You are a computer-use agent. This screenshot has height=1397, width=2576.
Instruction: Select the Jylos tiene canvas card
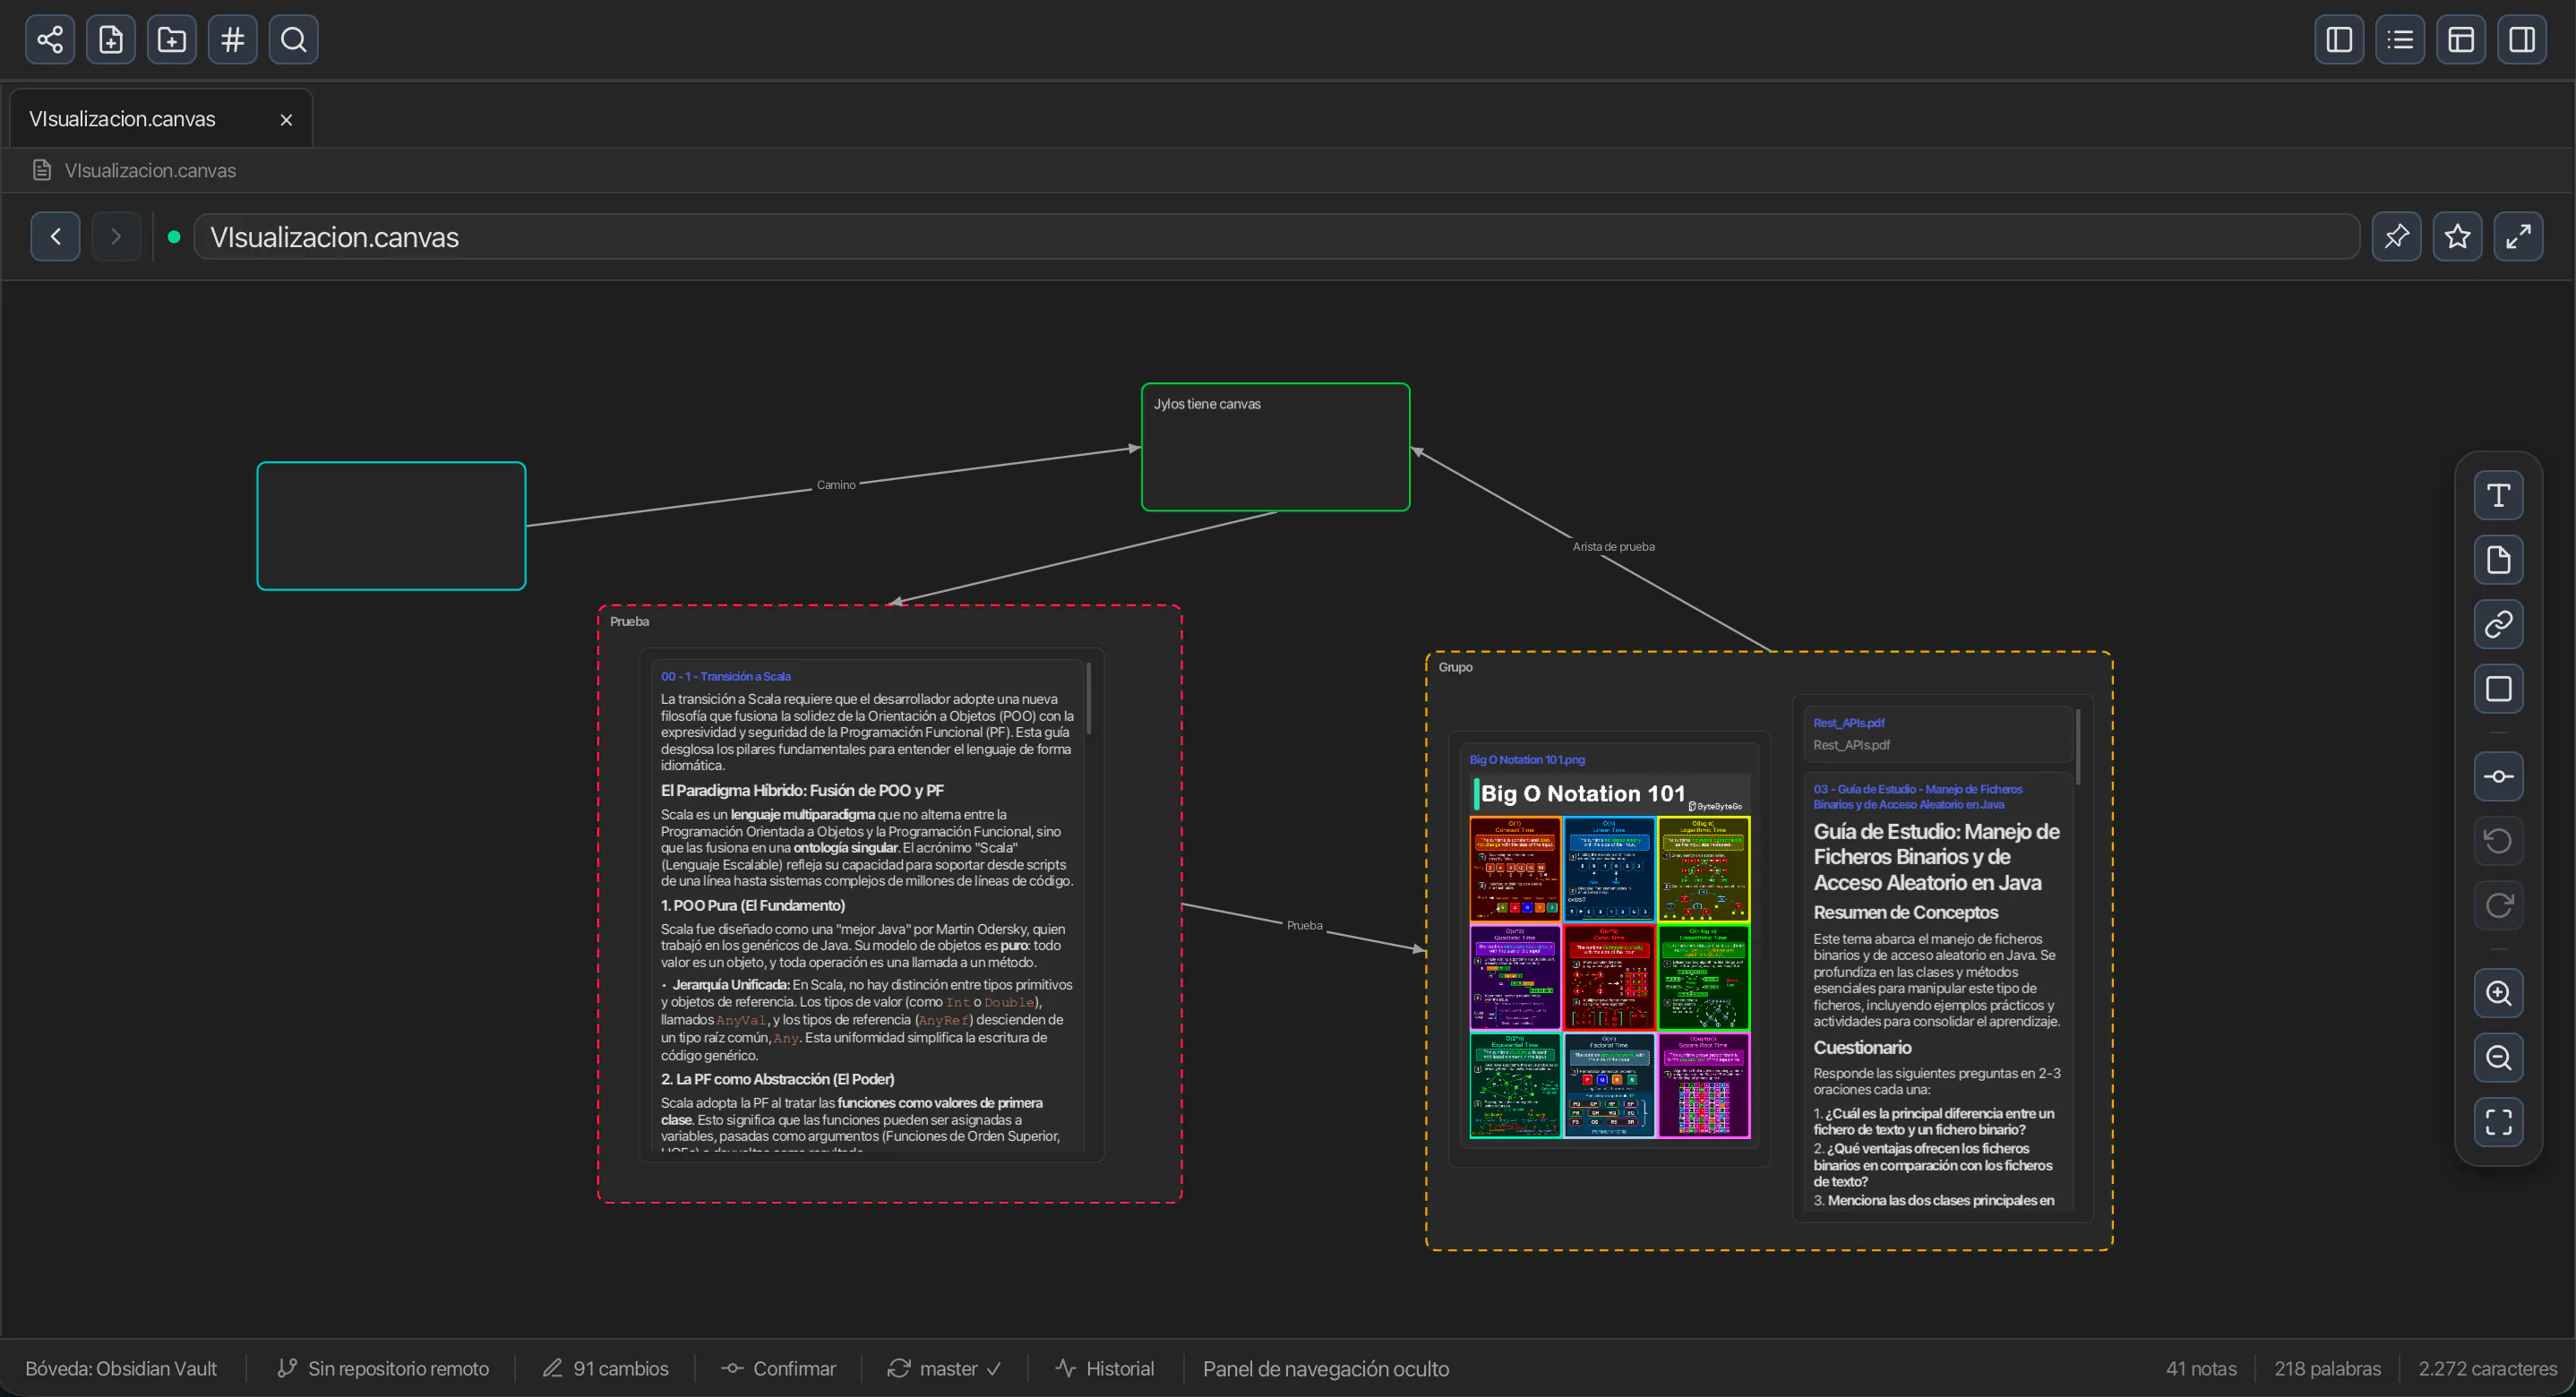tap(1276, 447)
